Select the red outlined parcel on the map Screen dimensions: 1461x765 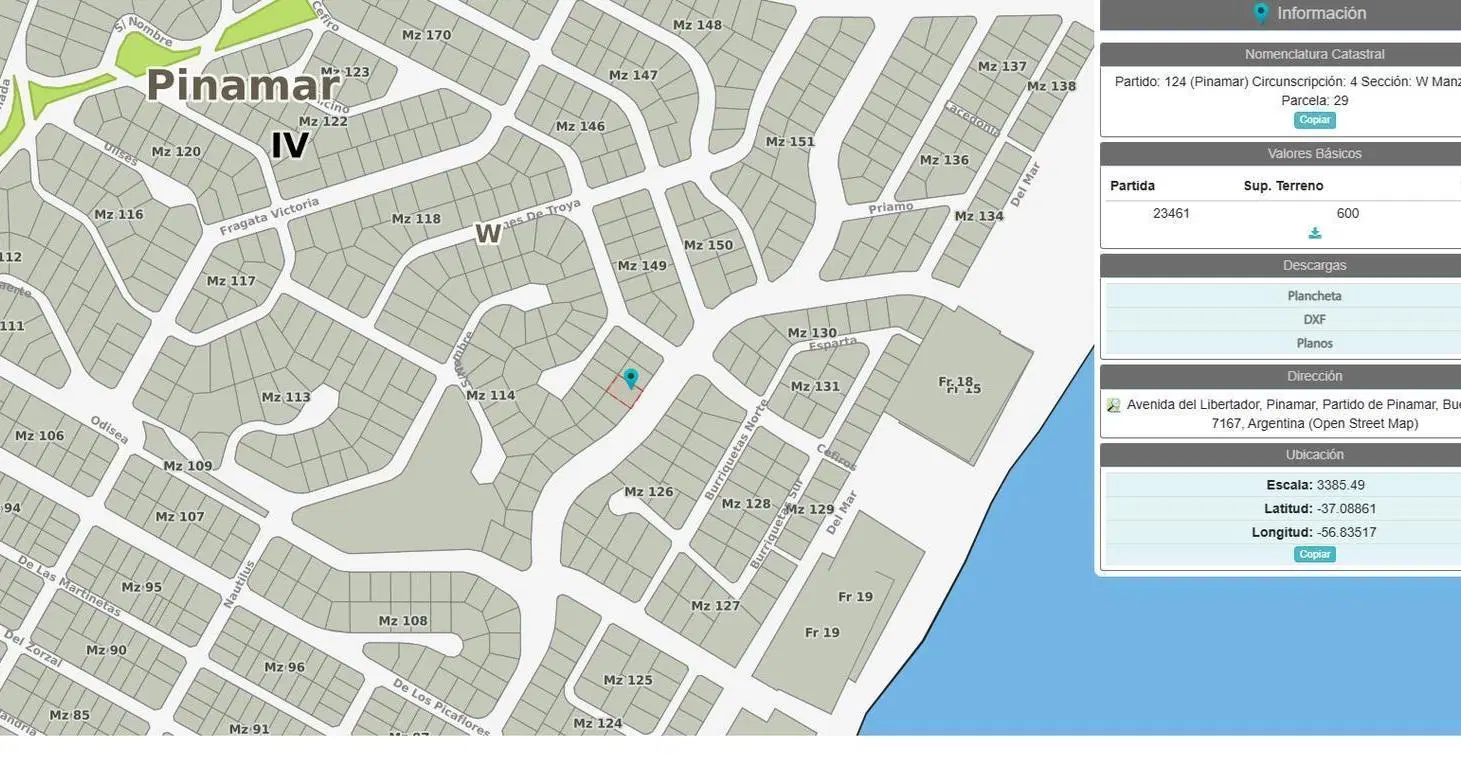point(624,392)
